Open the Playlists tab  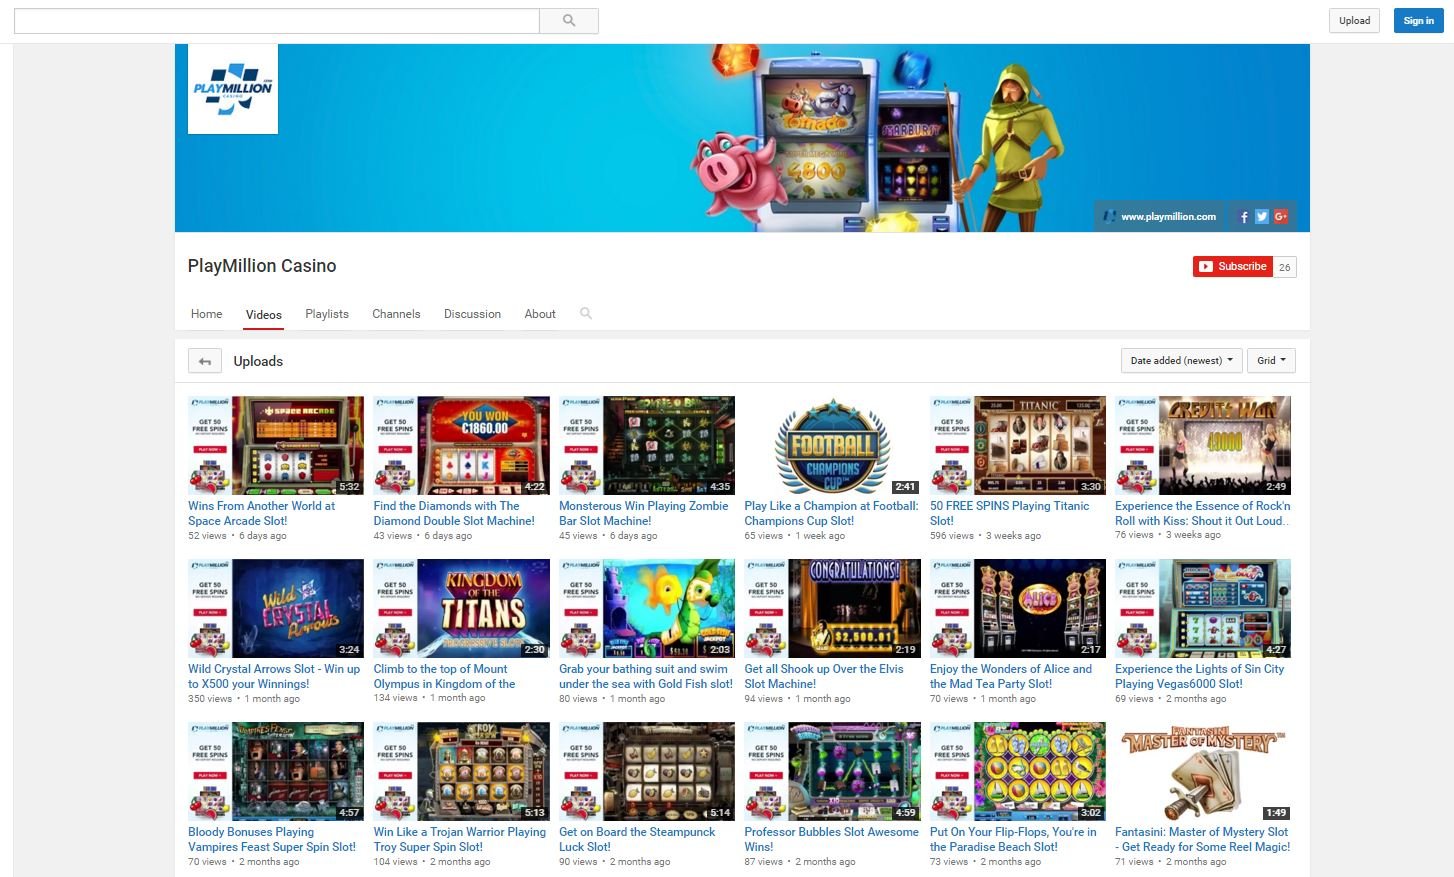click(x=327, y=314)
